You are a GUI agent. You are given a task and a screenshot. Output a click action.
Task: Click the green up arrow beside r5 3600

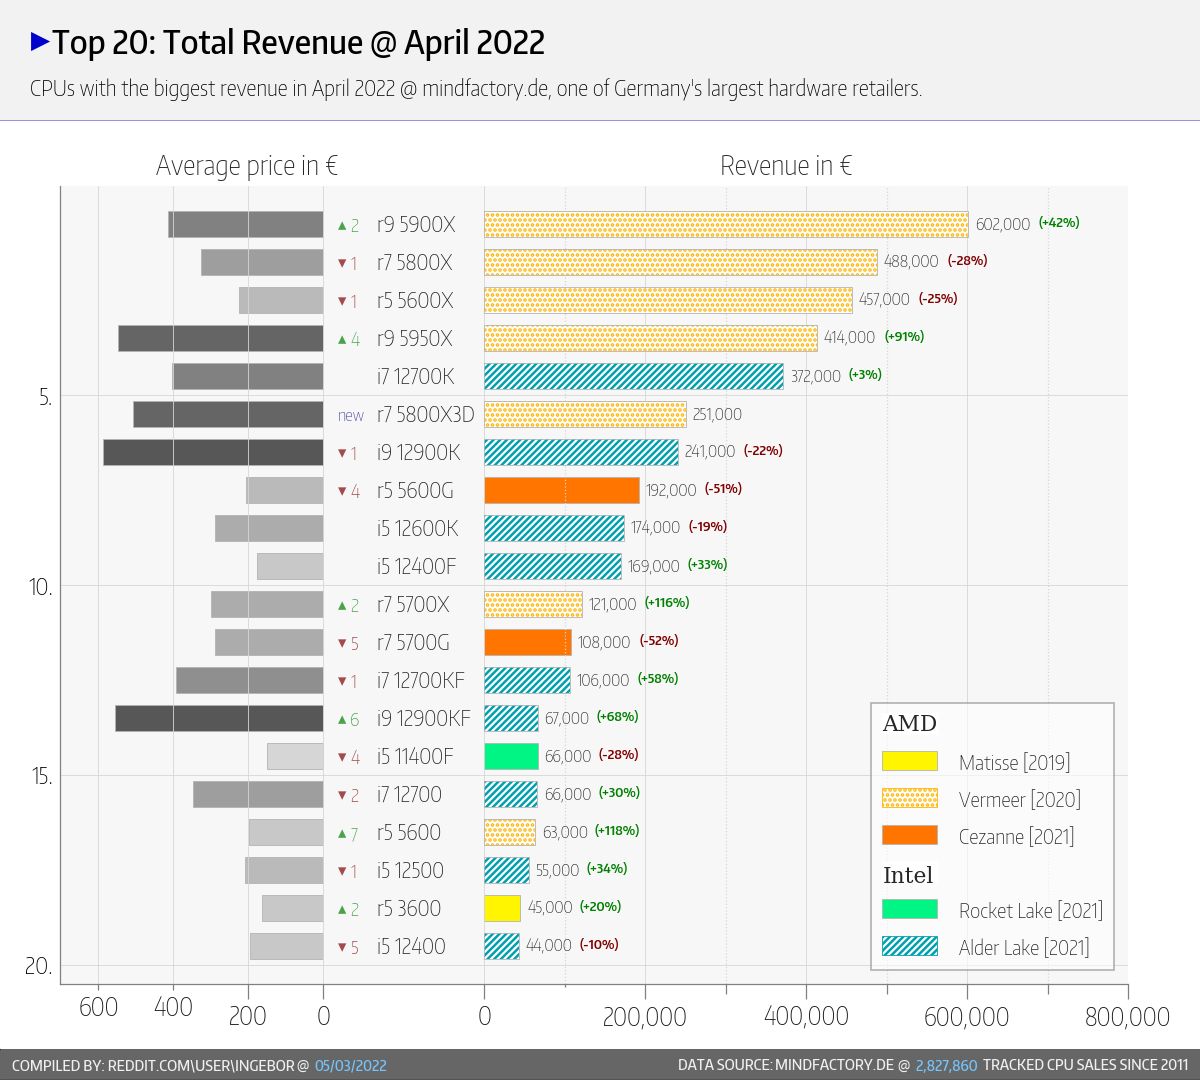[342, 910]
